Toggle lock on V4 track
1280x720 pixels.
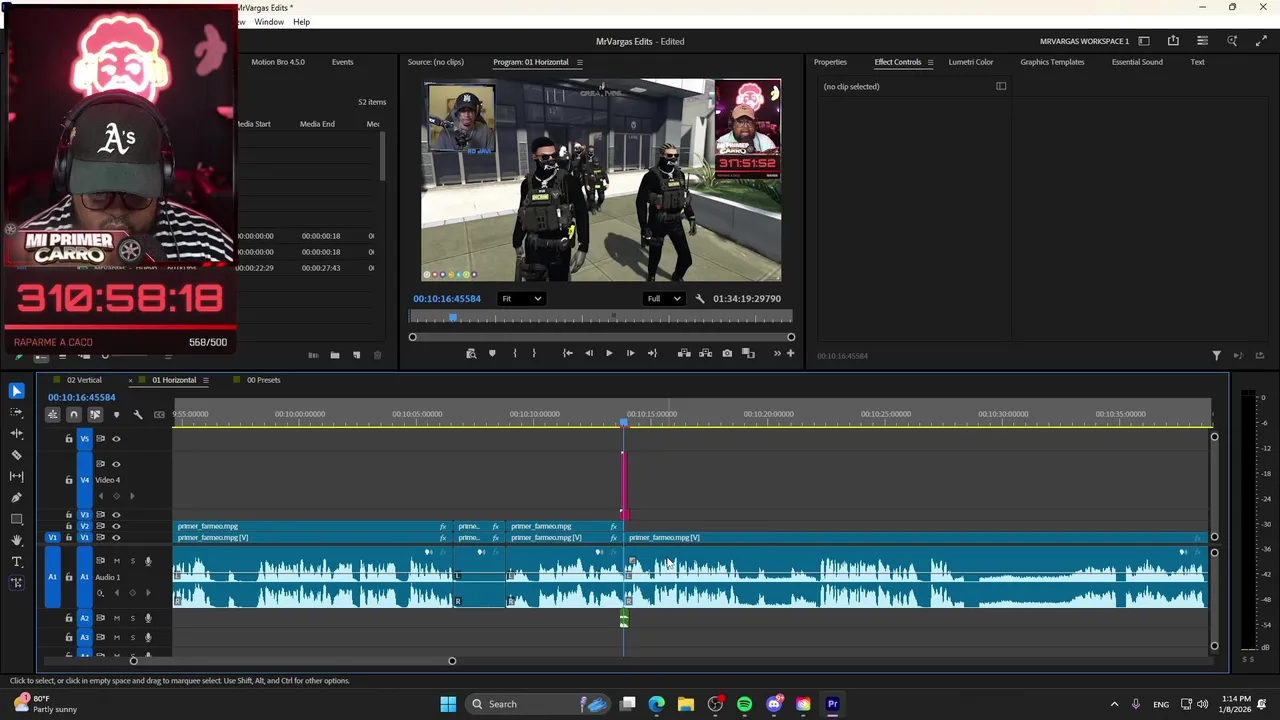(x=69, y=480)
